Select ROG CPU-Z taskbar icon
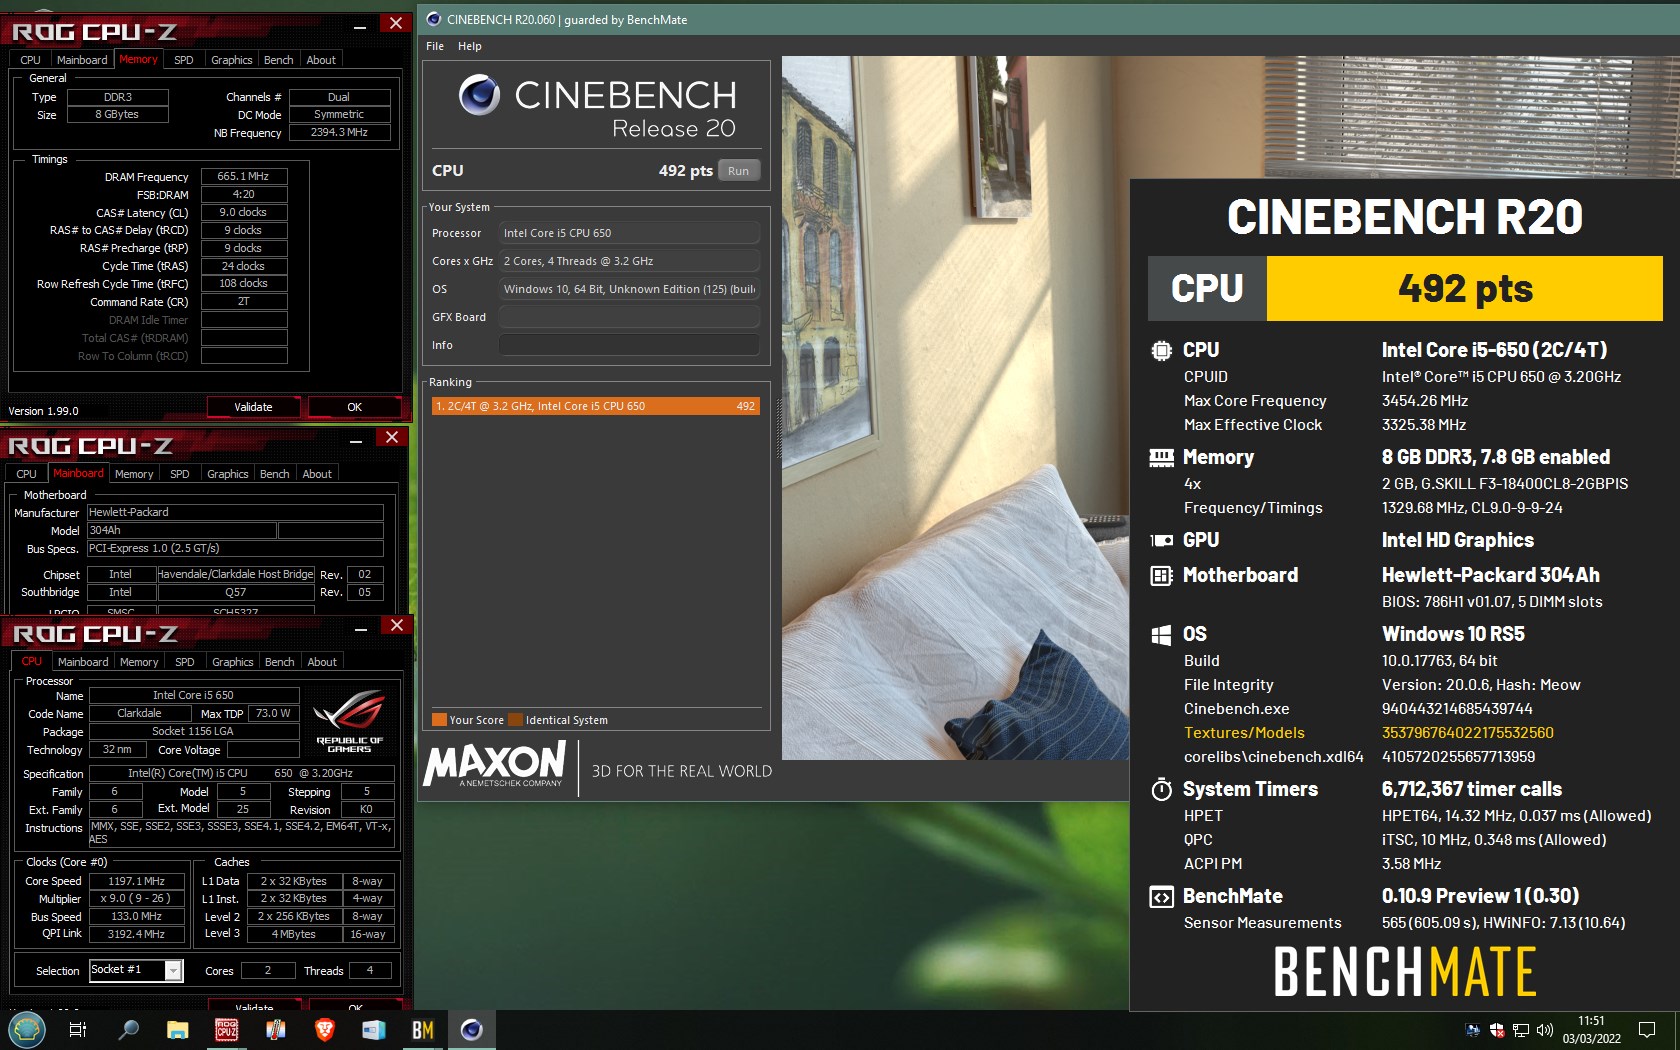Image resolution: width=1680 pixels, height=1050 pixels. 227,1030
